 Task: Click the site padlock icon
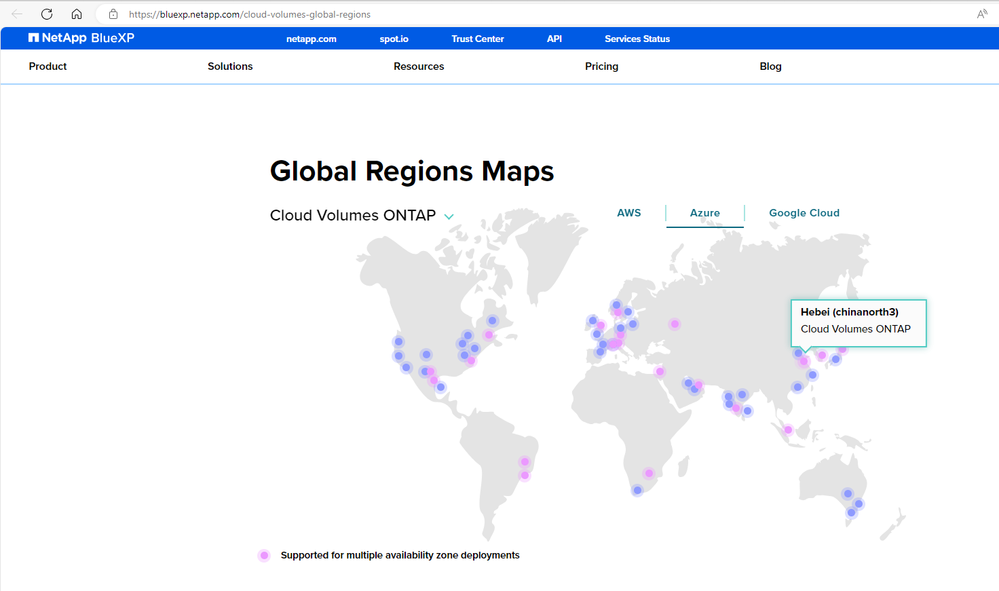[113, 15]
